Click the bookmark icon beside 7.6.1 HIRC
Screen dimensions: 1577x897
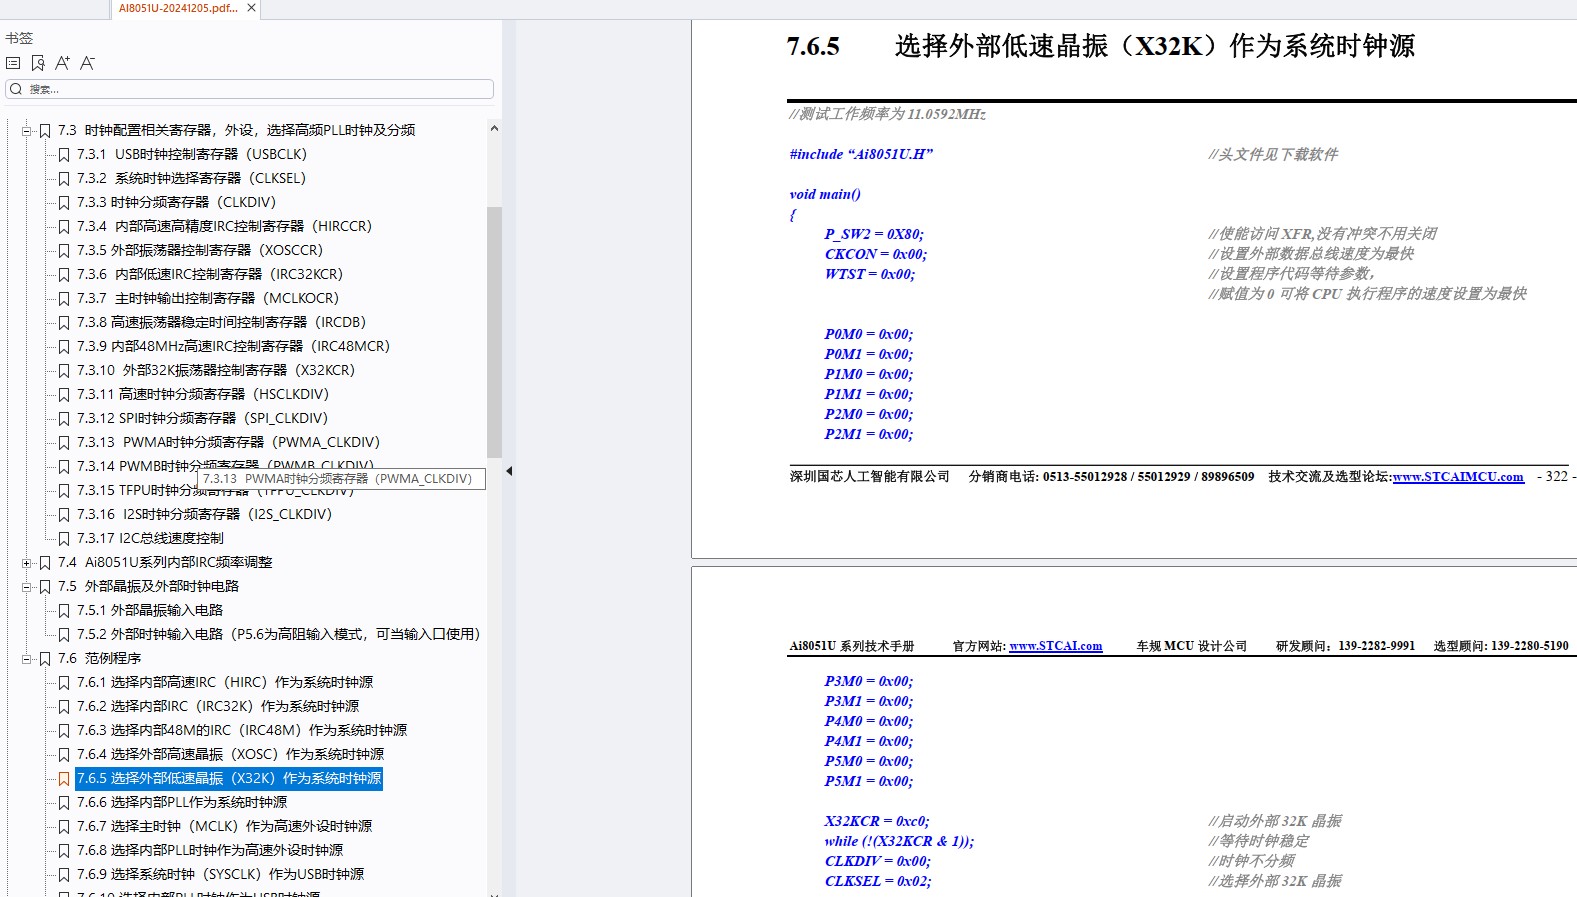tap(64, 683)
